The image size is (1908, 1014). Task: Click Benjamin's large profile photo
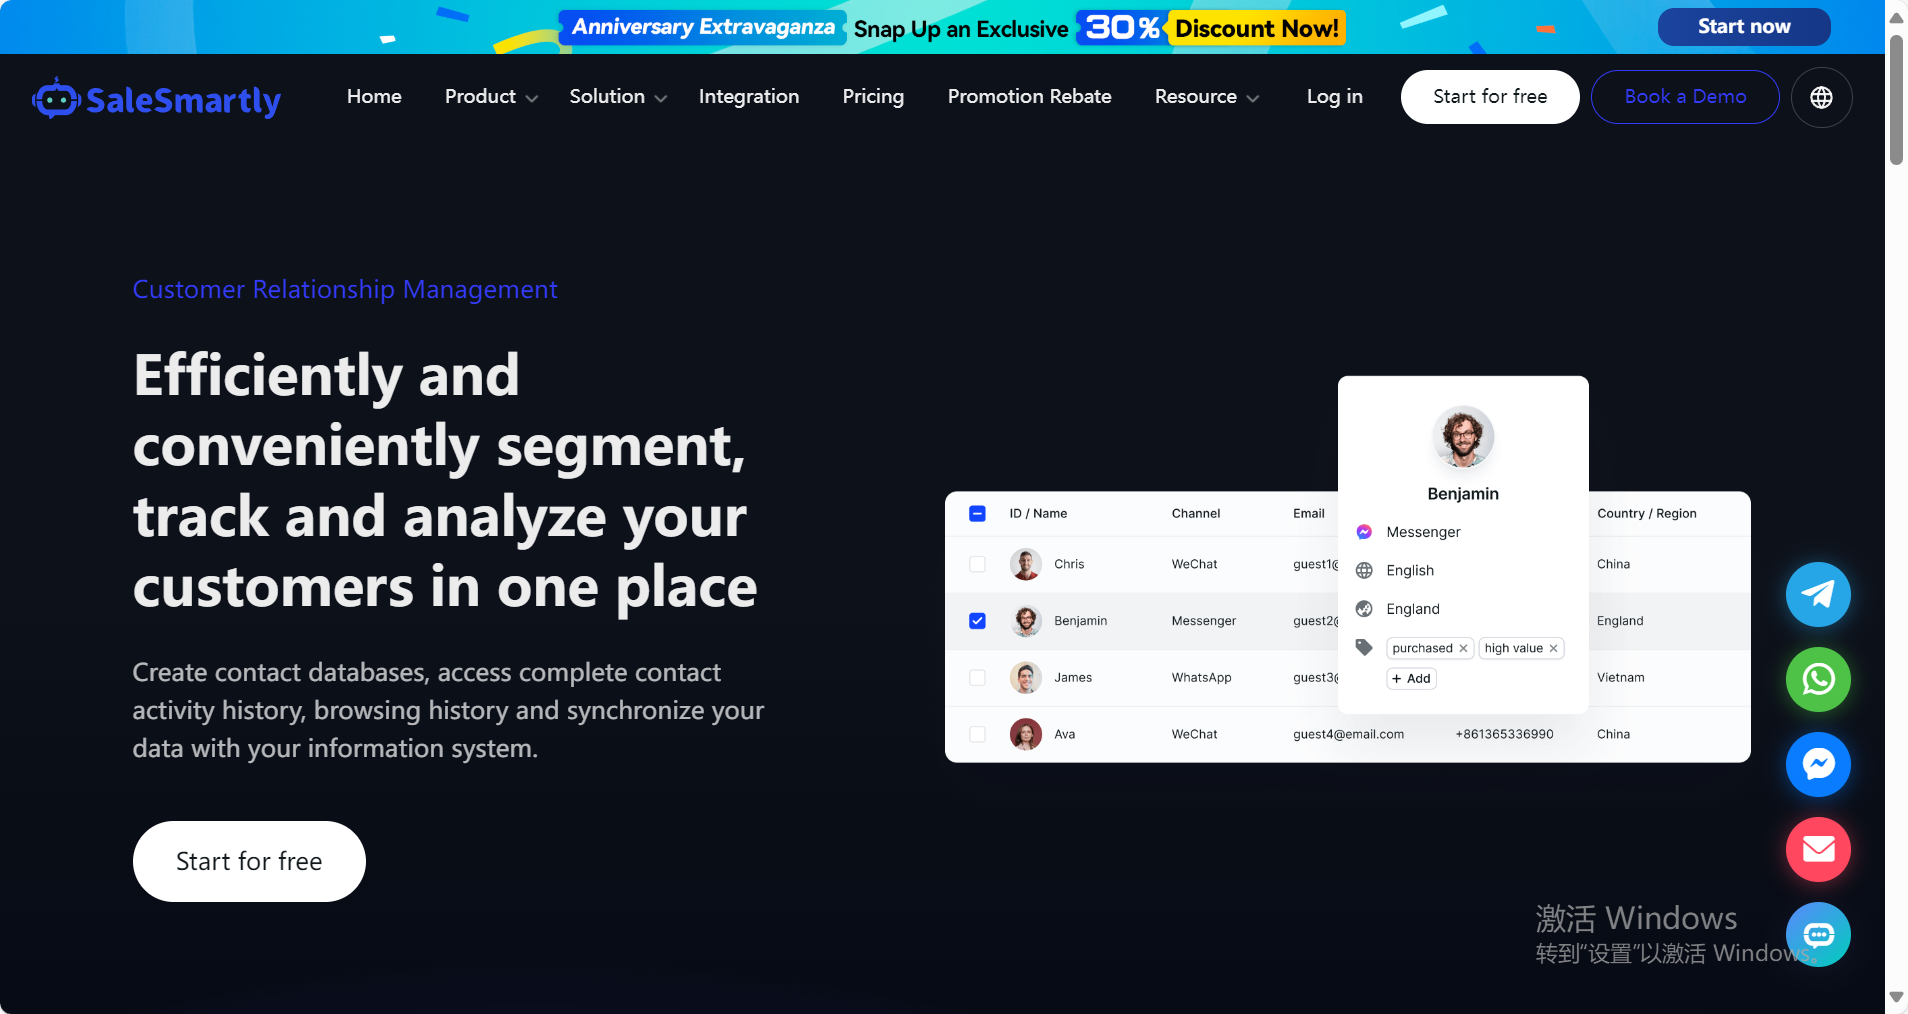tap(1463, 437)
